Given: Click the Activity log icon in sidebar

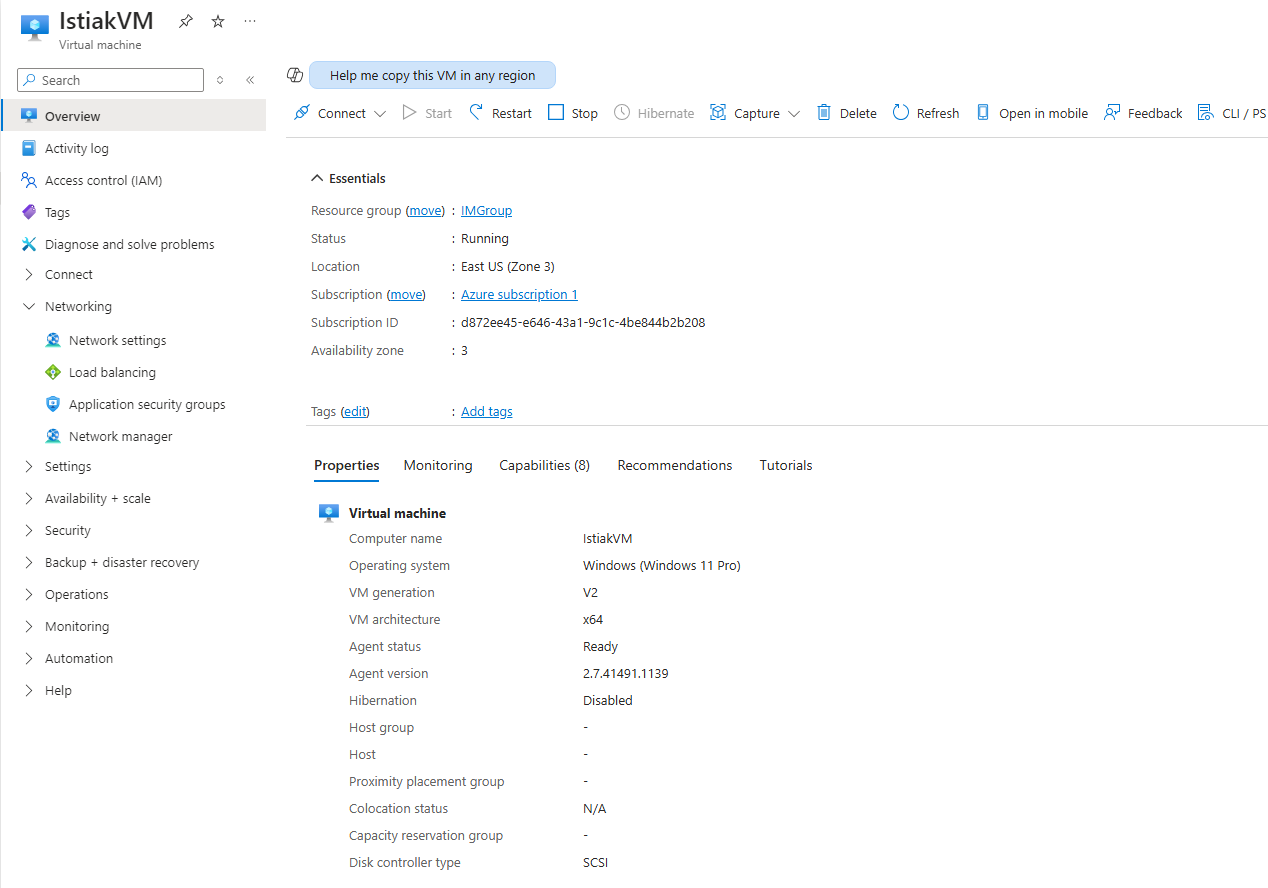Looking at the screenshot, I should tap(29, 148).
